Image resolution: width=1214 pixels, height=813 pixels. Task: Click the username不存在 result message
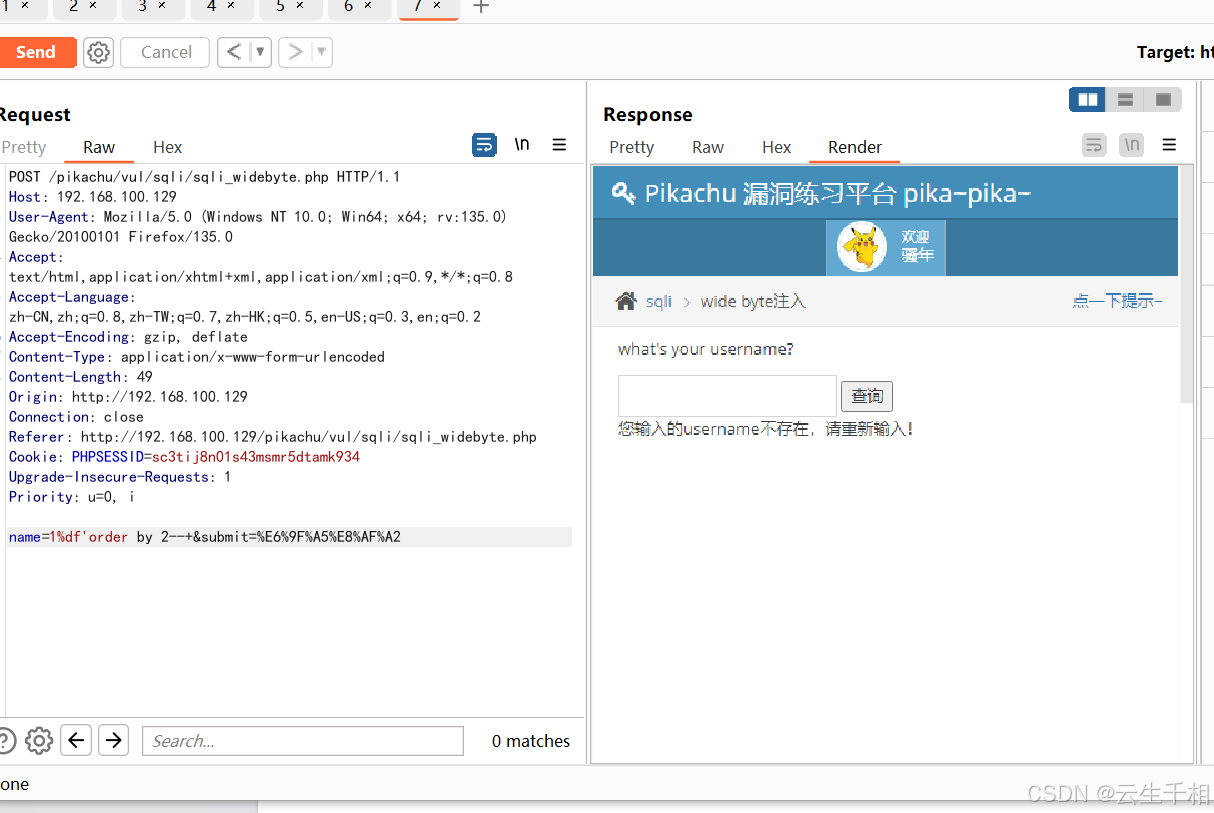765,429
